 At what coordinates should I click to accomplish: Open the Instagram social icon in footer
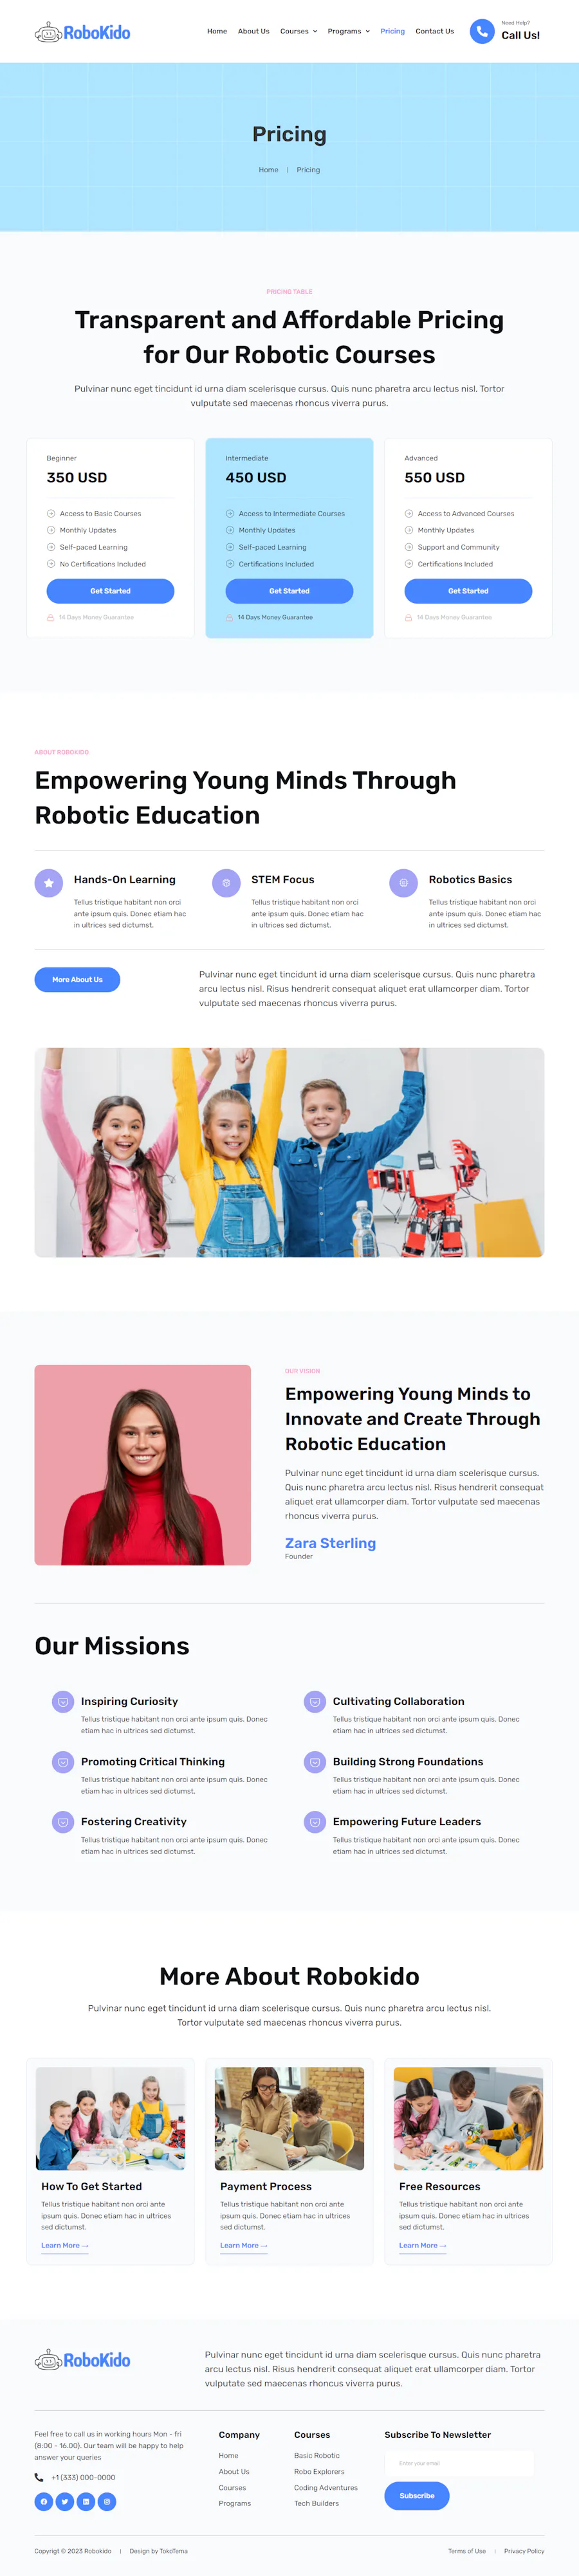click(107, 2501)
